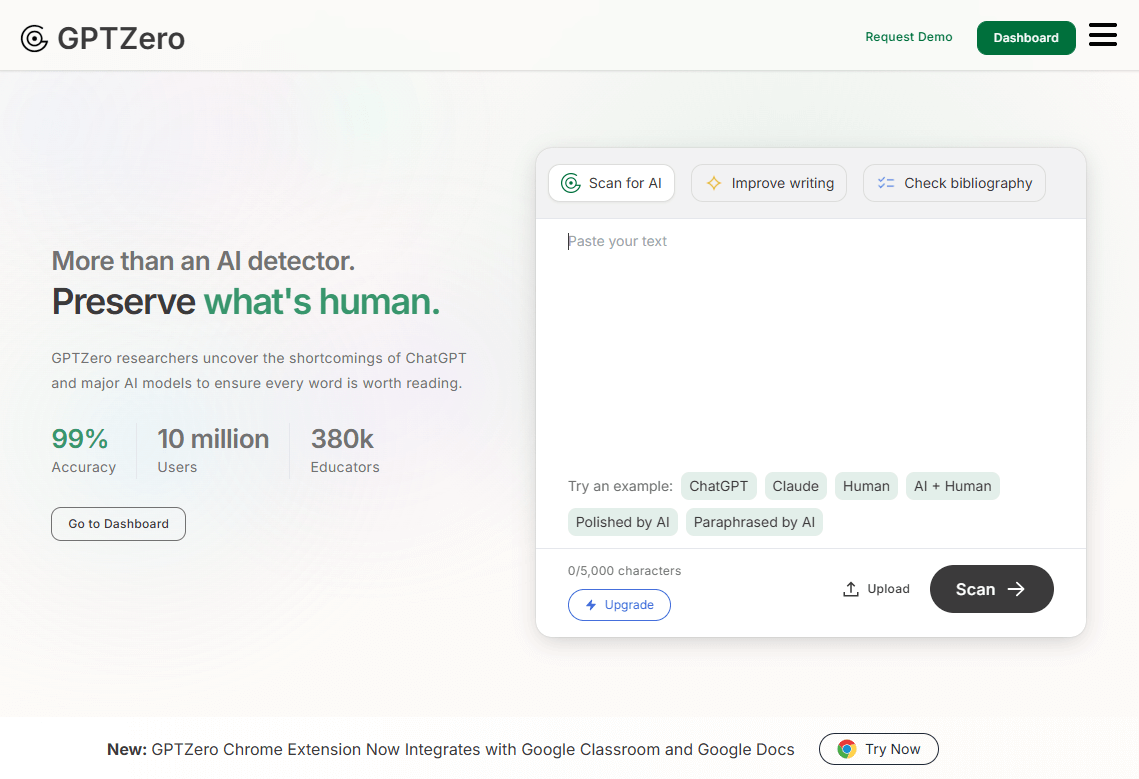Try the ChatGPT example chip
The height and width of the screenshot is (779, 1139).
pyautogui.click(x=718, y=486)
